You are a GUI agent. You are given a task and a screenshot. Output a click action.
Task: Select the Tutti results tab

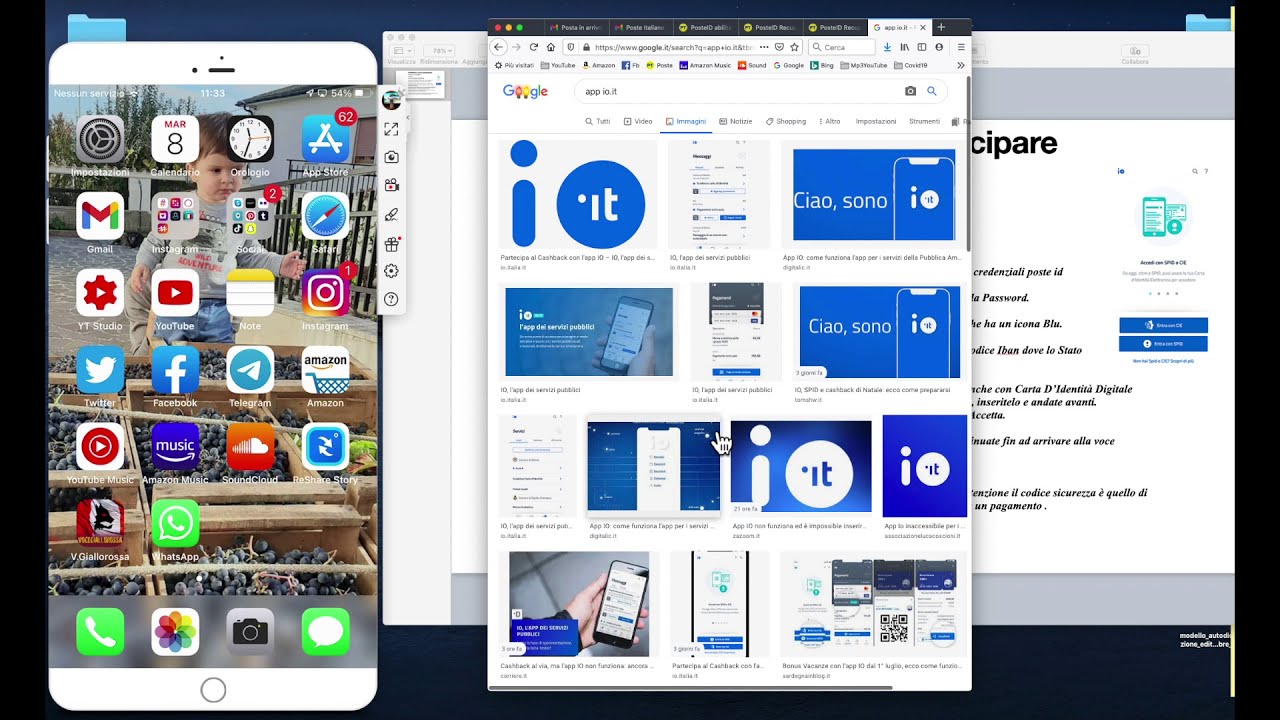pos(598,121)
